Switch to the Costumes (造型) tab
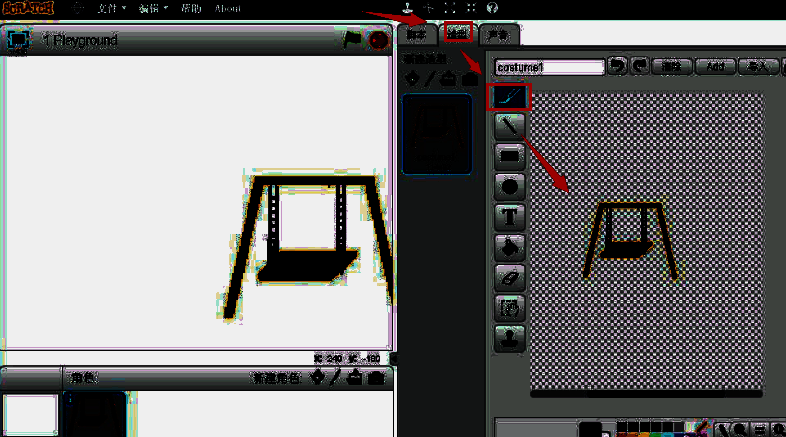786x437 pixels. 457,35
